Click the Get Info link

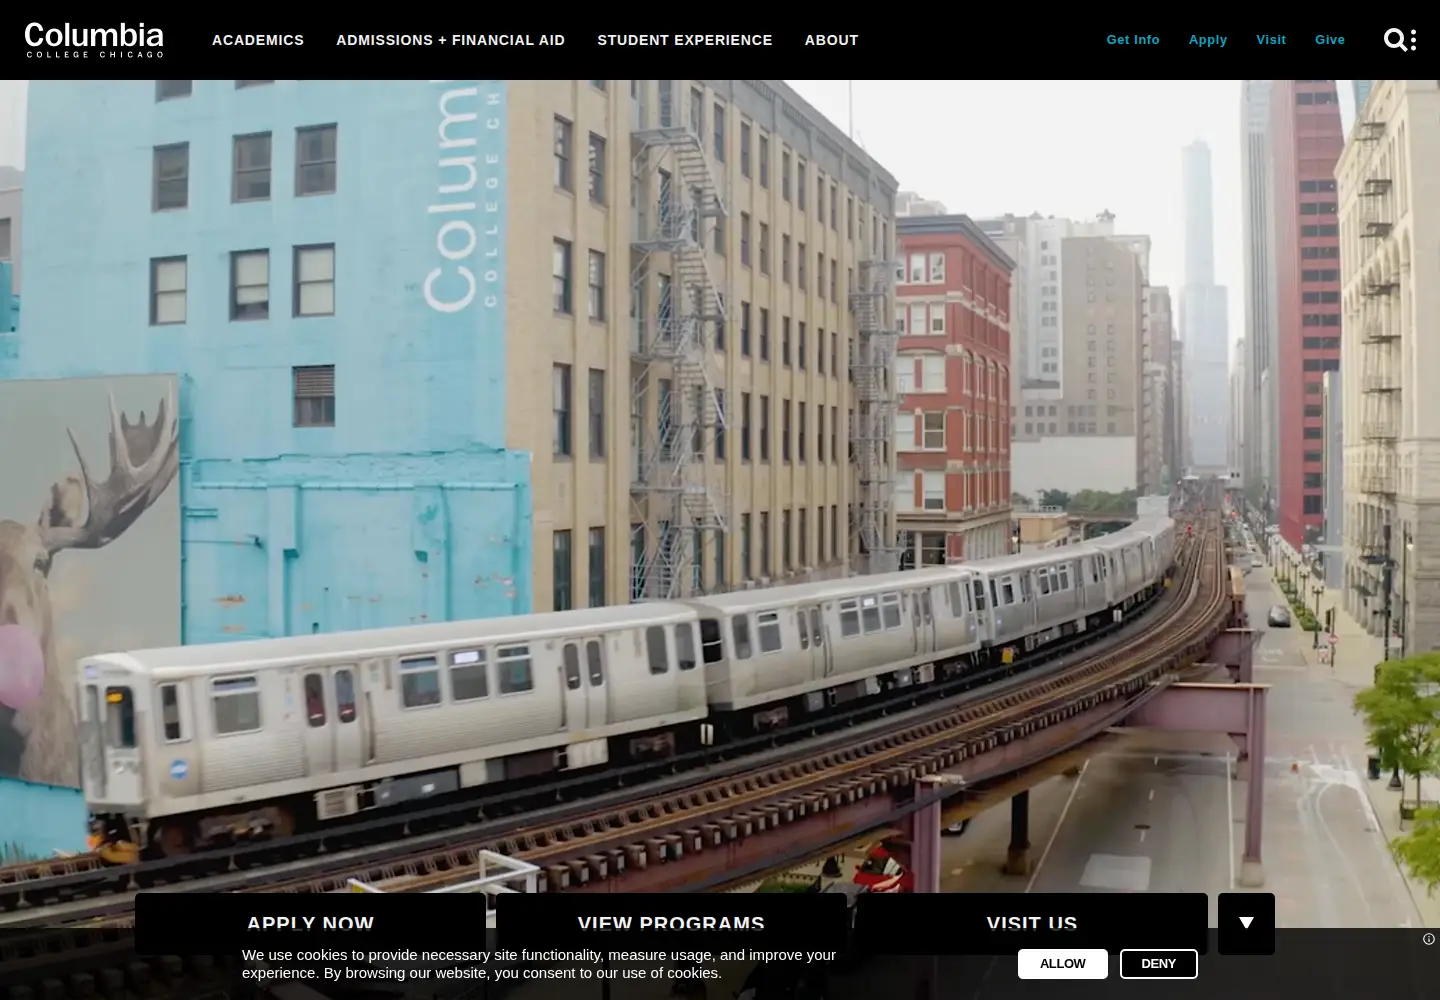click(1133, 40)
